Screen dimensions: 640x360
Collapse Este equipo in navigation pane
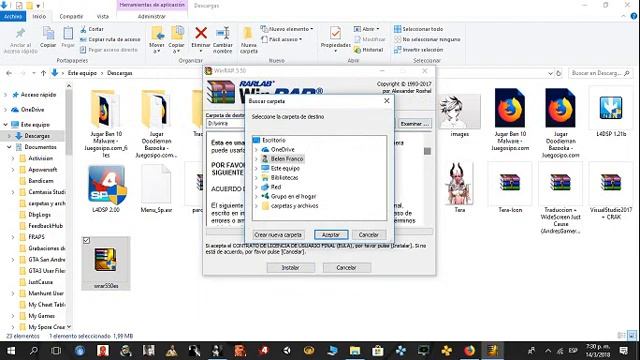(5, 124)
